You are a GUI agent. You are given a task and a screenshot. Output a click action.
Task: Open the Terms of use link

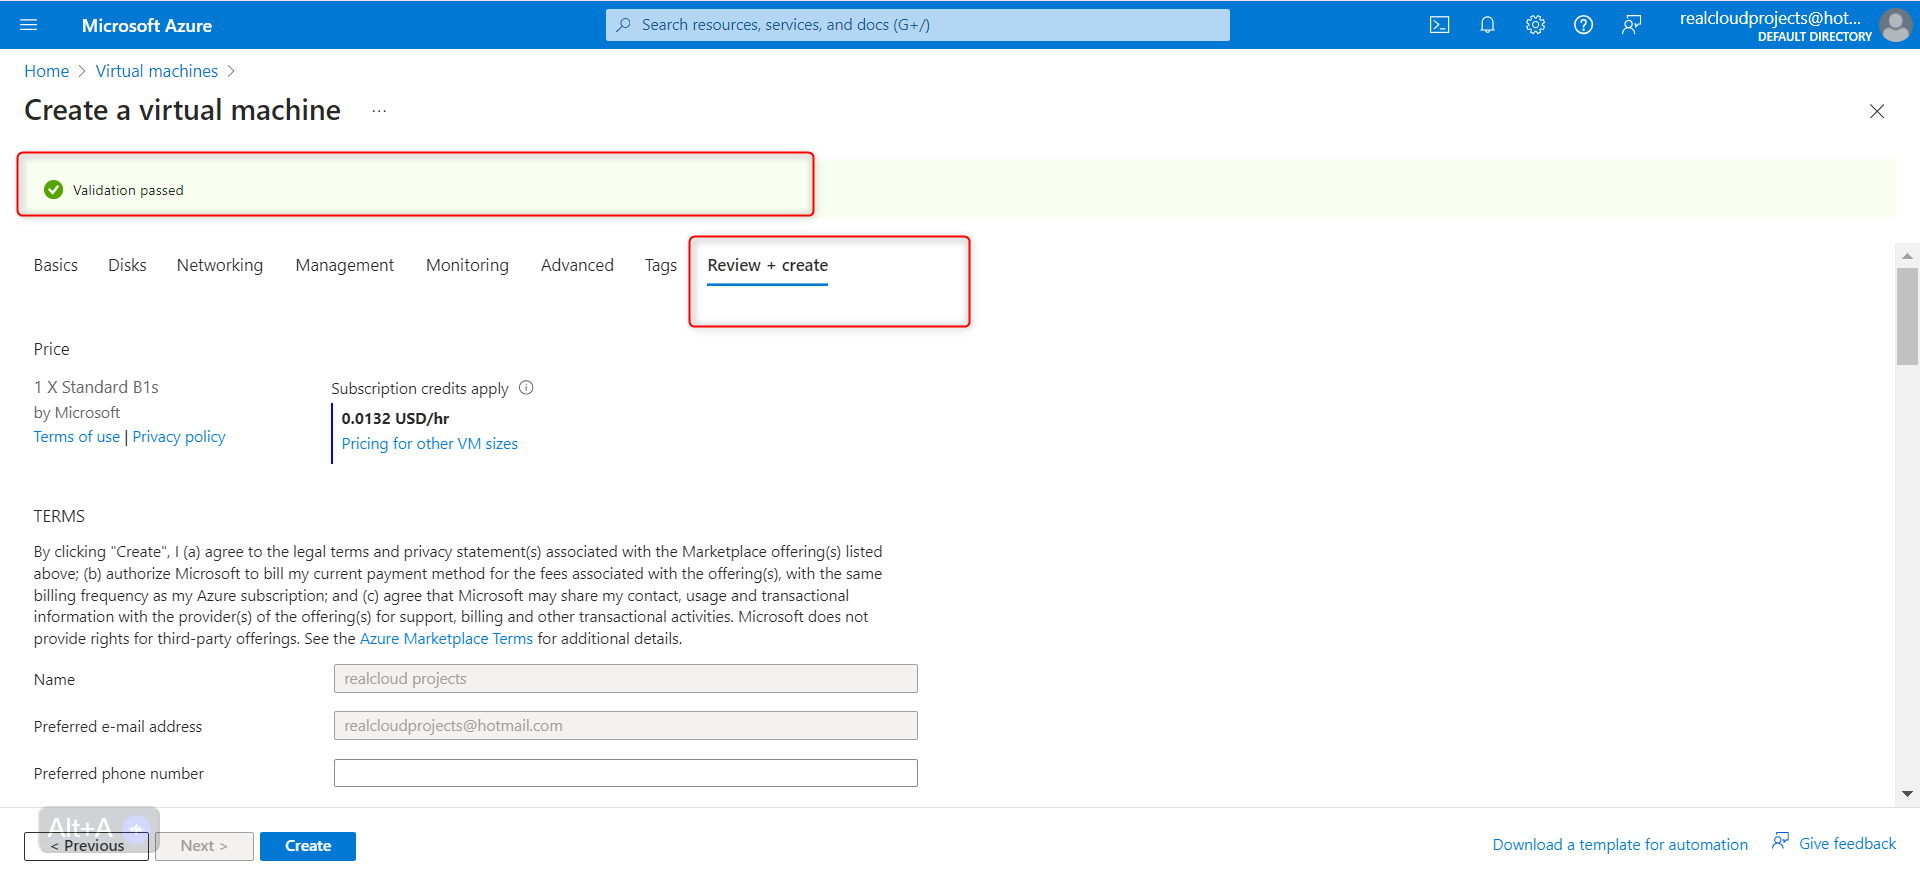(77, 437)
